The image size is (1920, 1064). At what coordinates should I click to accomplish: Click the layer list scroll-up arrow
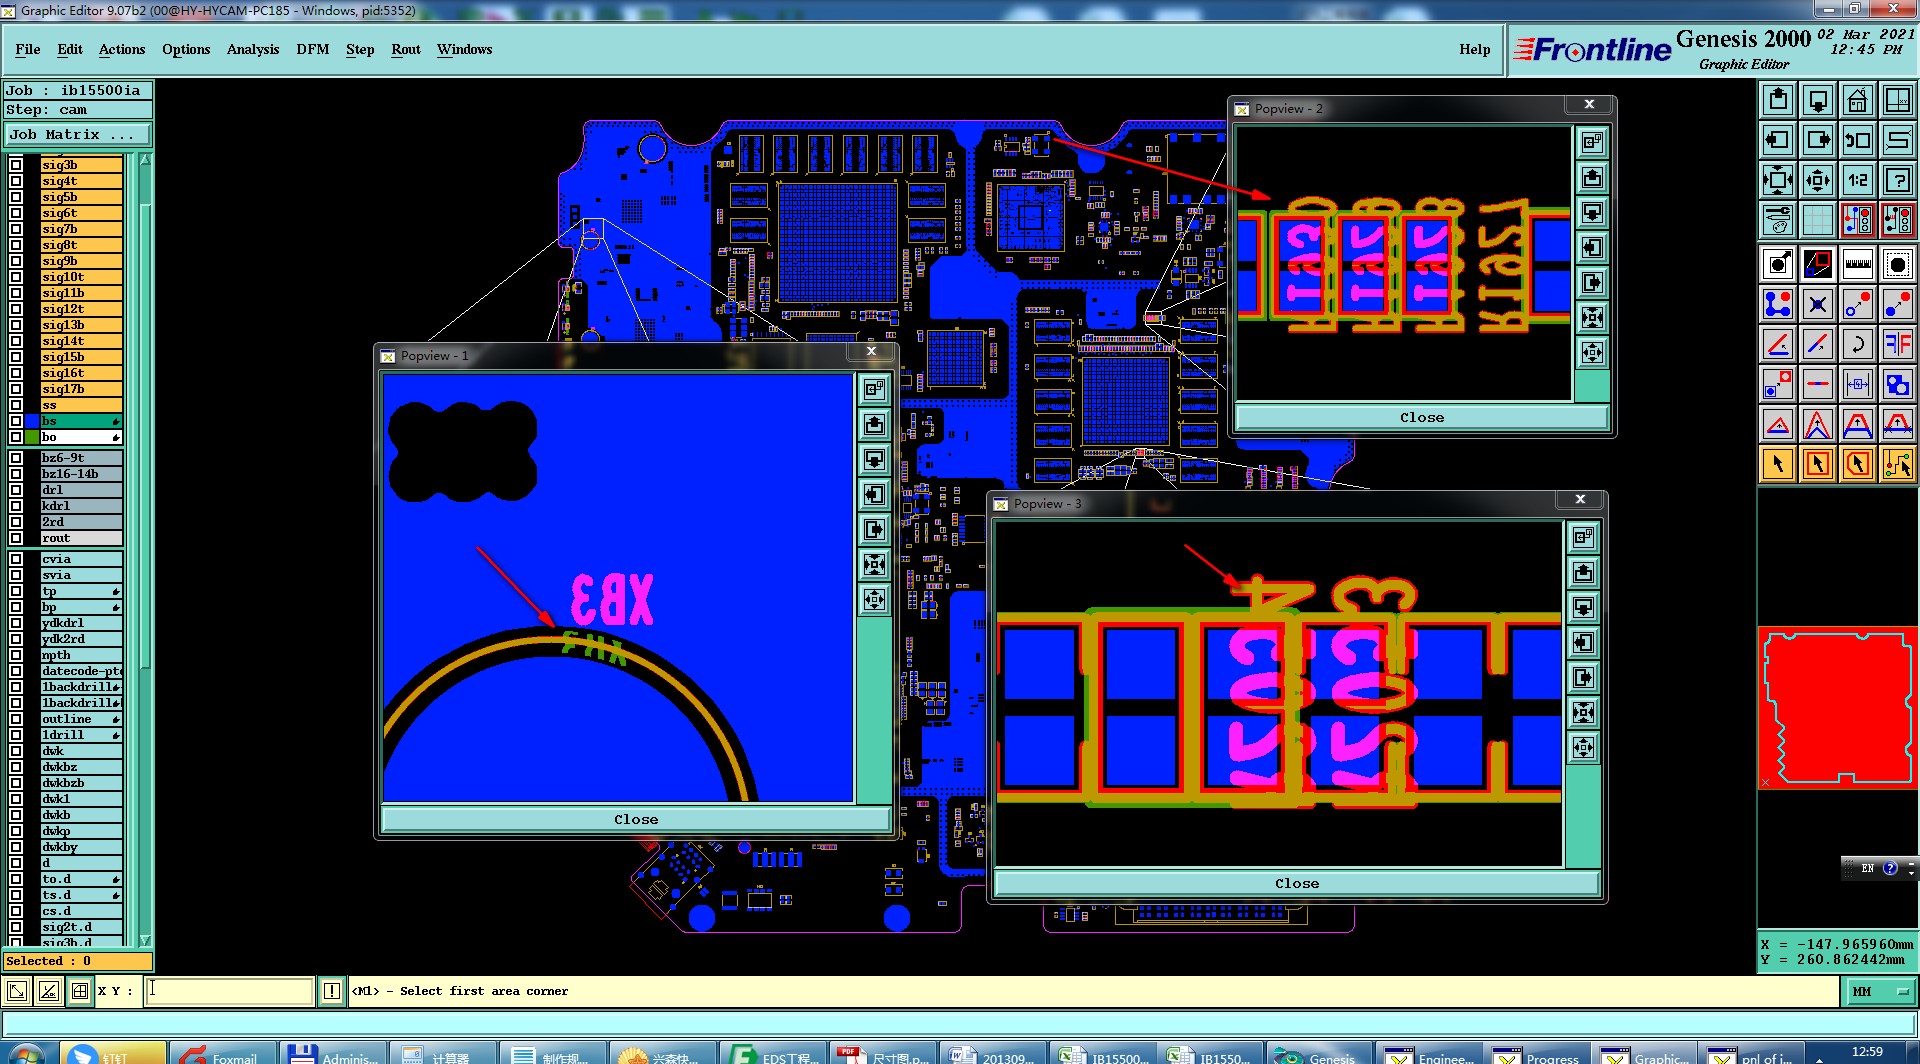[x=146, y=160]
